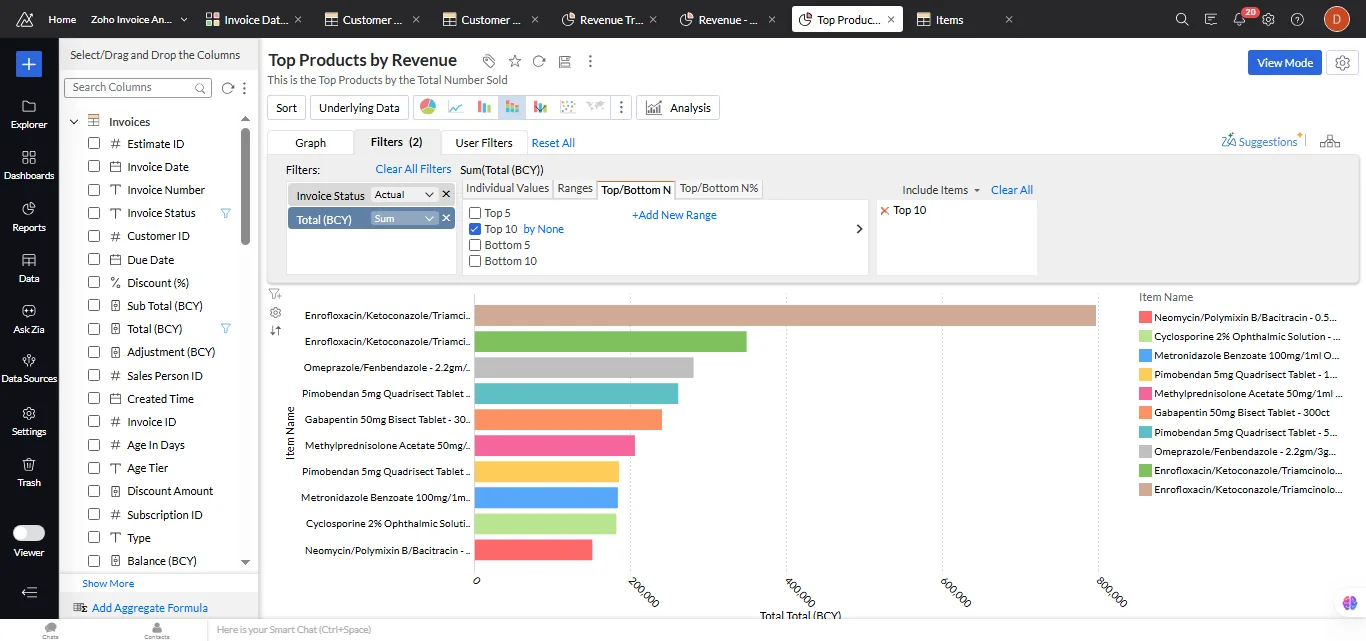The width and height of the screenshot is (1366, 641).
Task: Open Data Sources in left sidebar
Action: [x=29, y=367]
